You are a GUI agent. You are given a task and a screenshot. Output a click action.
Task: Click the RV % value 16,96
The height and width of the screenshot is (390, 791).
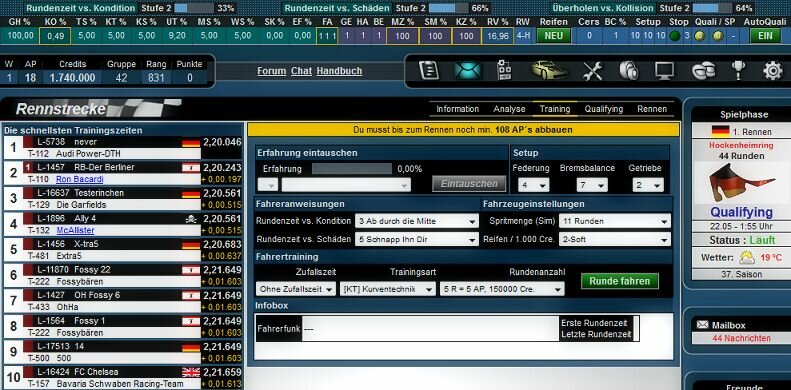coord(498,36)
